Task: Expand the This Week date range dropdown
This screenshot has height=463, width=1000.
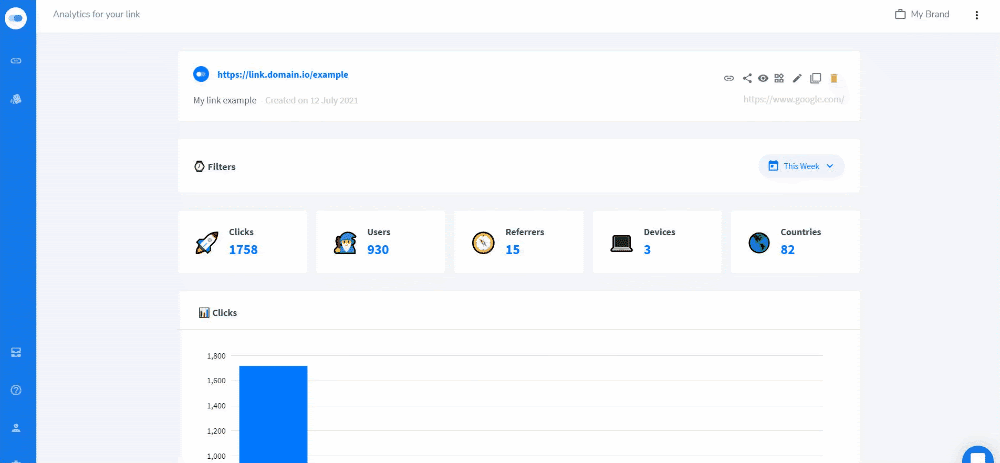Action: (801, 166)
